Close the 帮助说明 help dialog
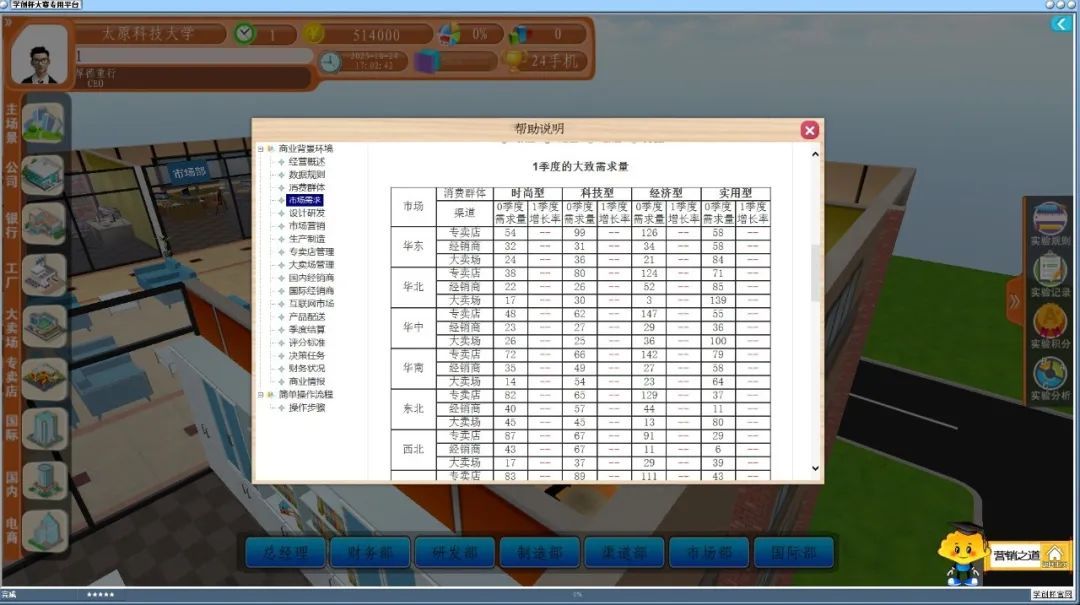The image size is (1080, 605). (810, 130)
